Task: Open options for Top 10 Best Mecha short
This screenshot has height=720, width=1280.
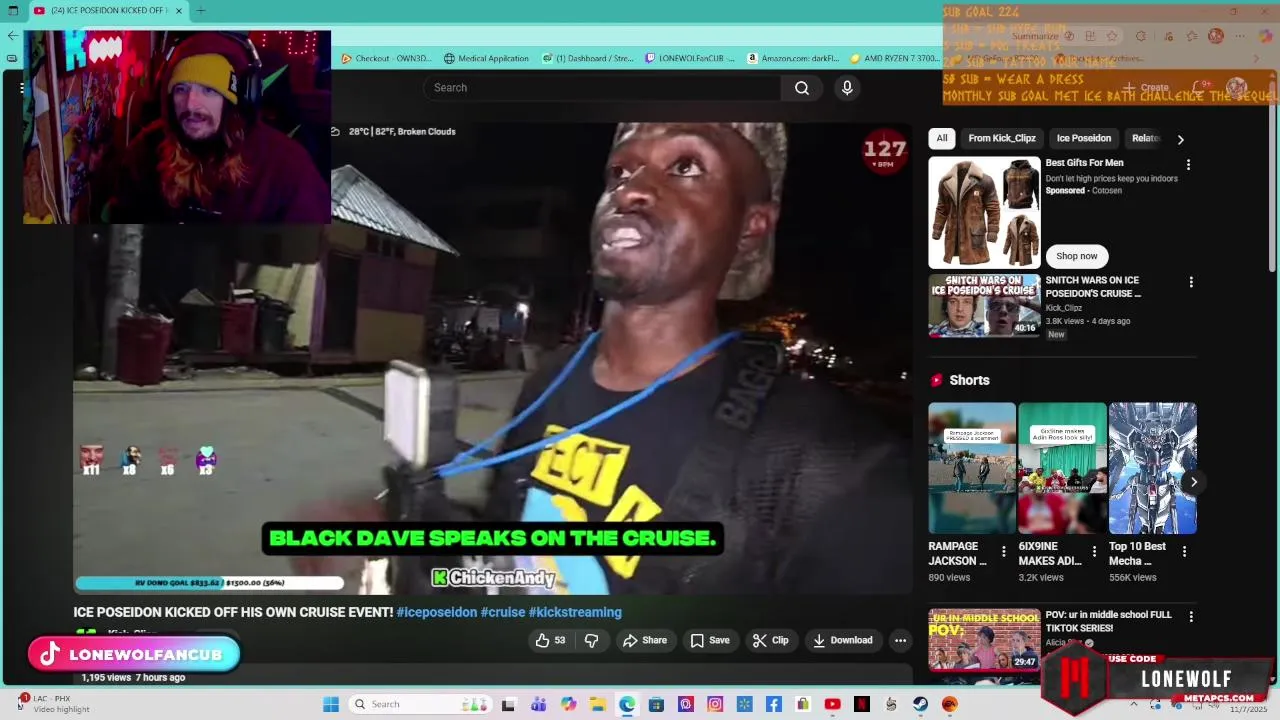Action: (1184, 551)
